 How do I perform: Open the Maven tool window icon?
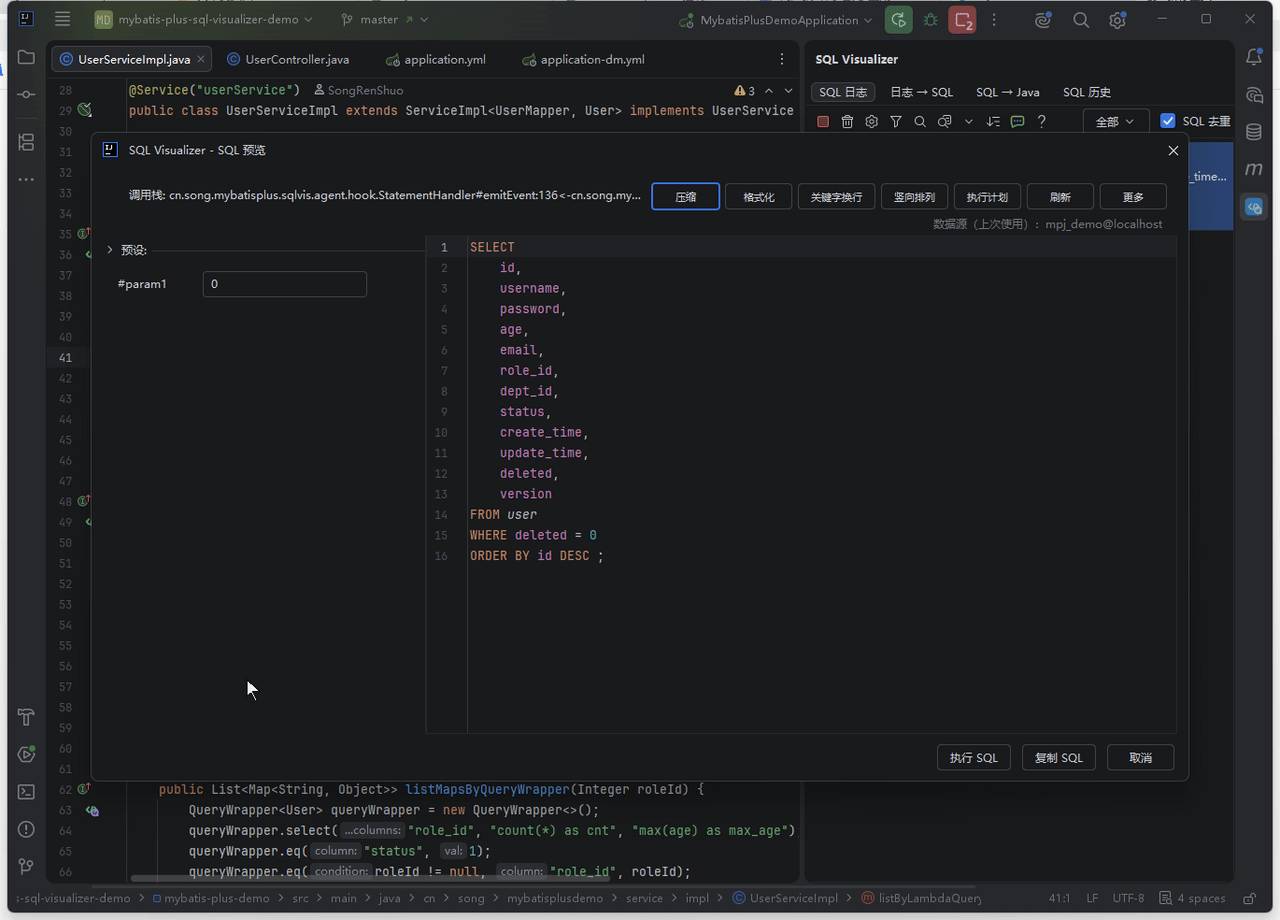(x=1254, y=169)
